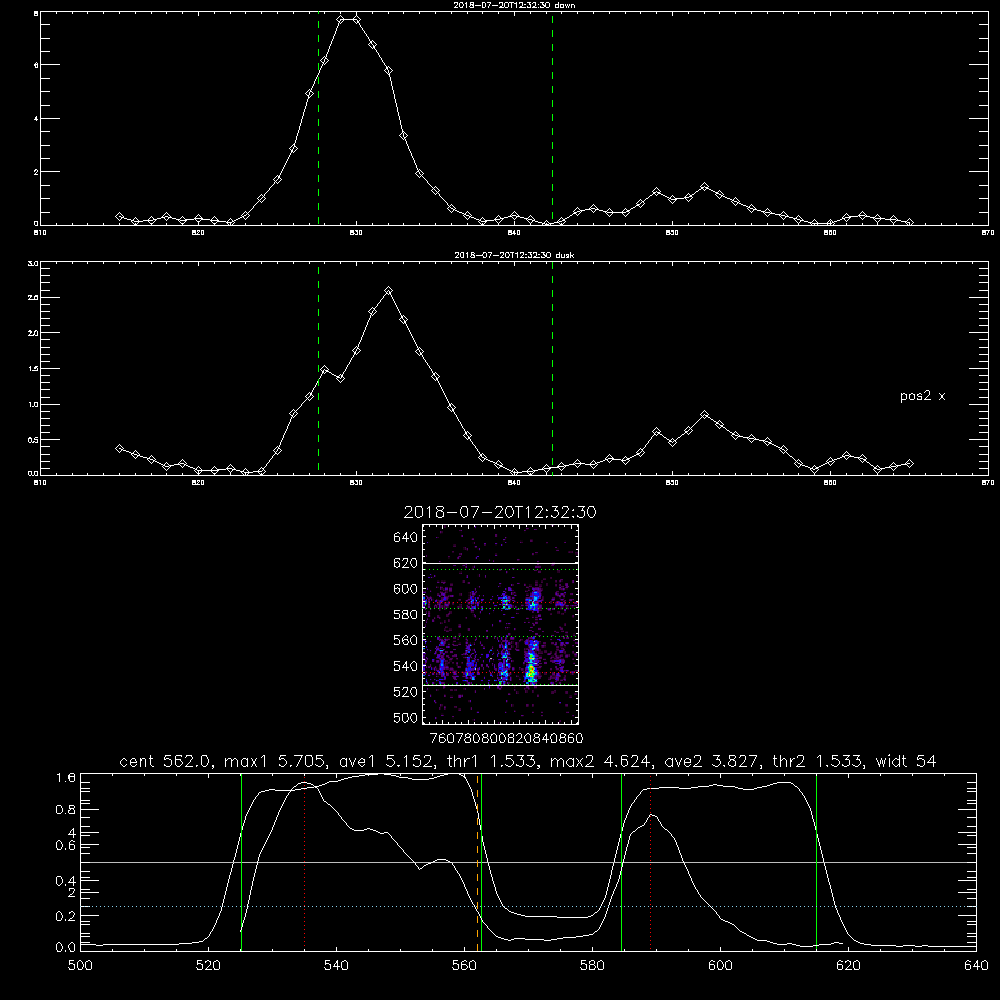Viewport: 1000px width, 1000px height.
Task: Click bottom plot y-axis label '0.2'
Action: 66,916
